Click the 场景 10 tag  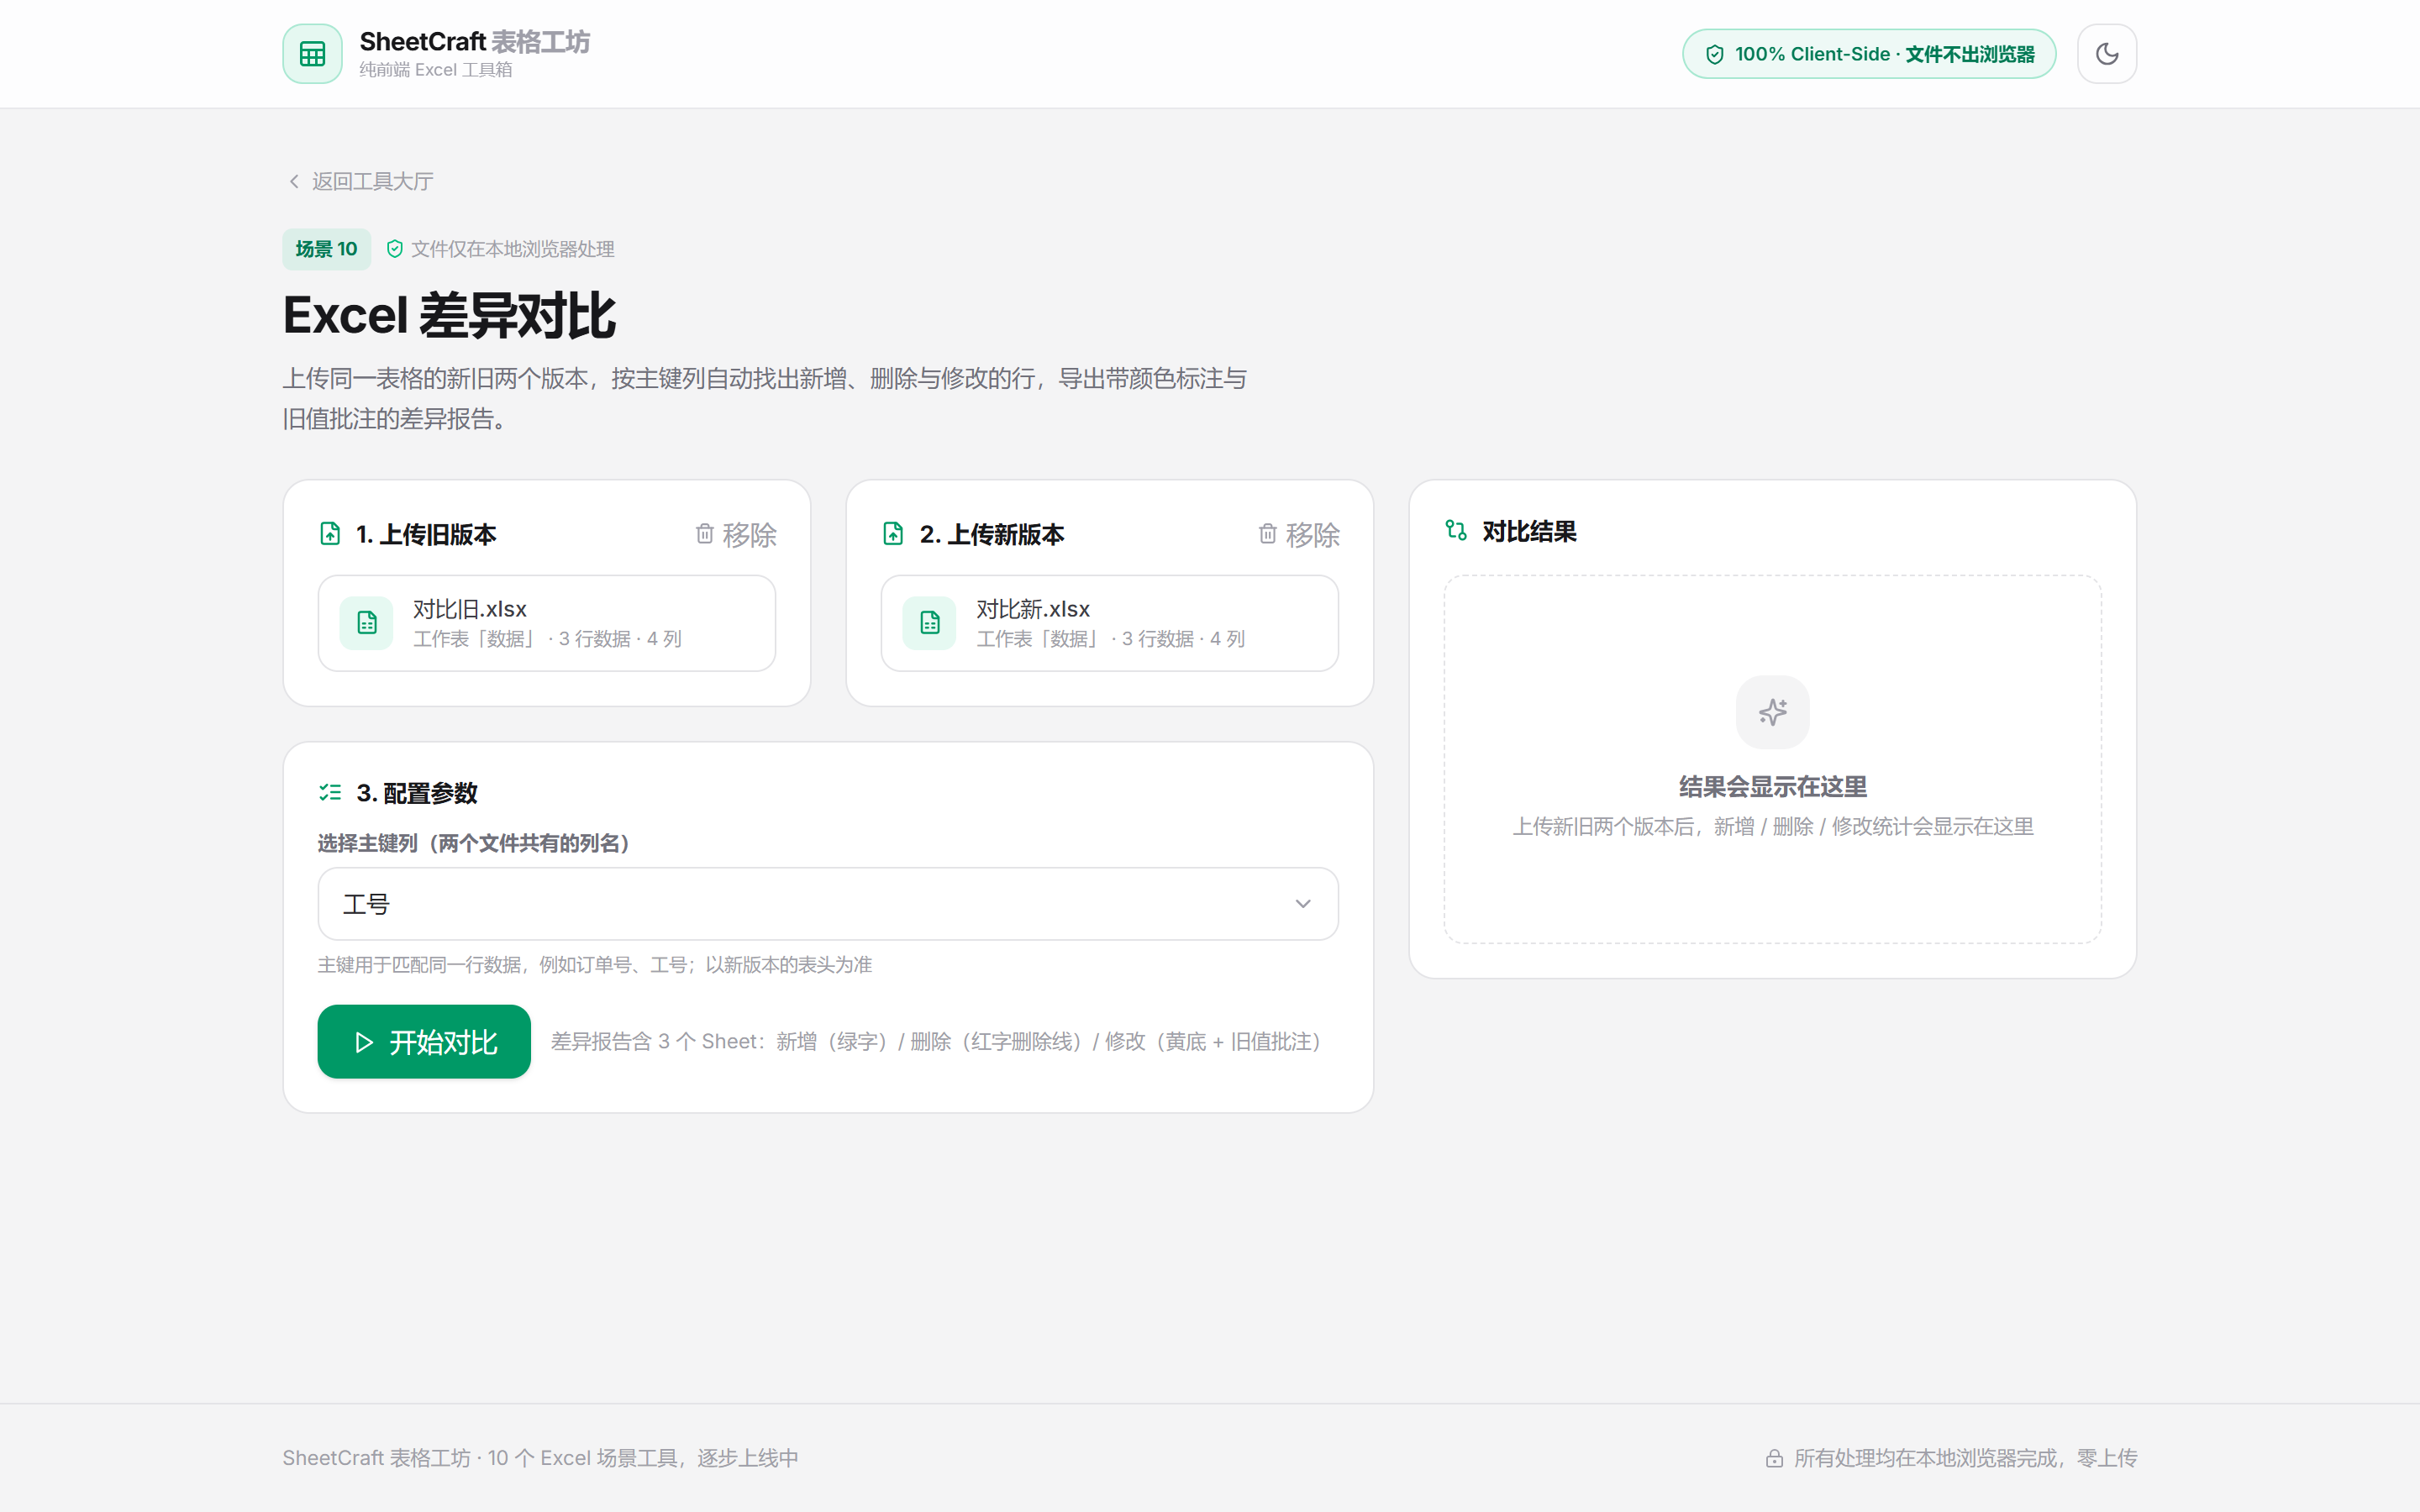coord(326,249)
